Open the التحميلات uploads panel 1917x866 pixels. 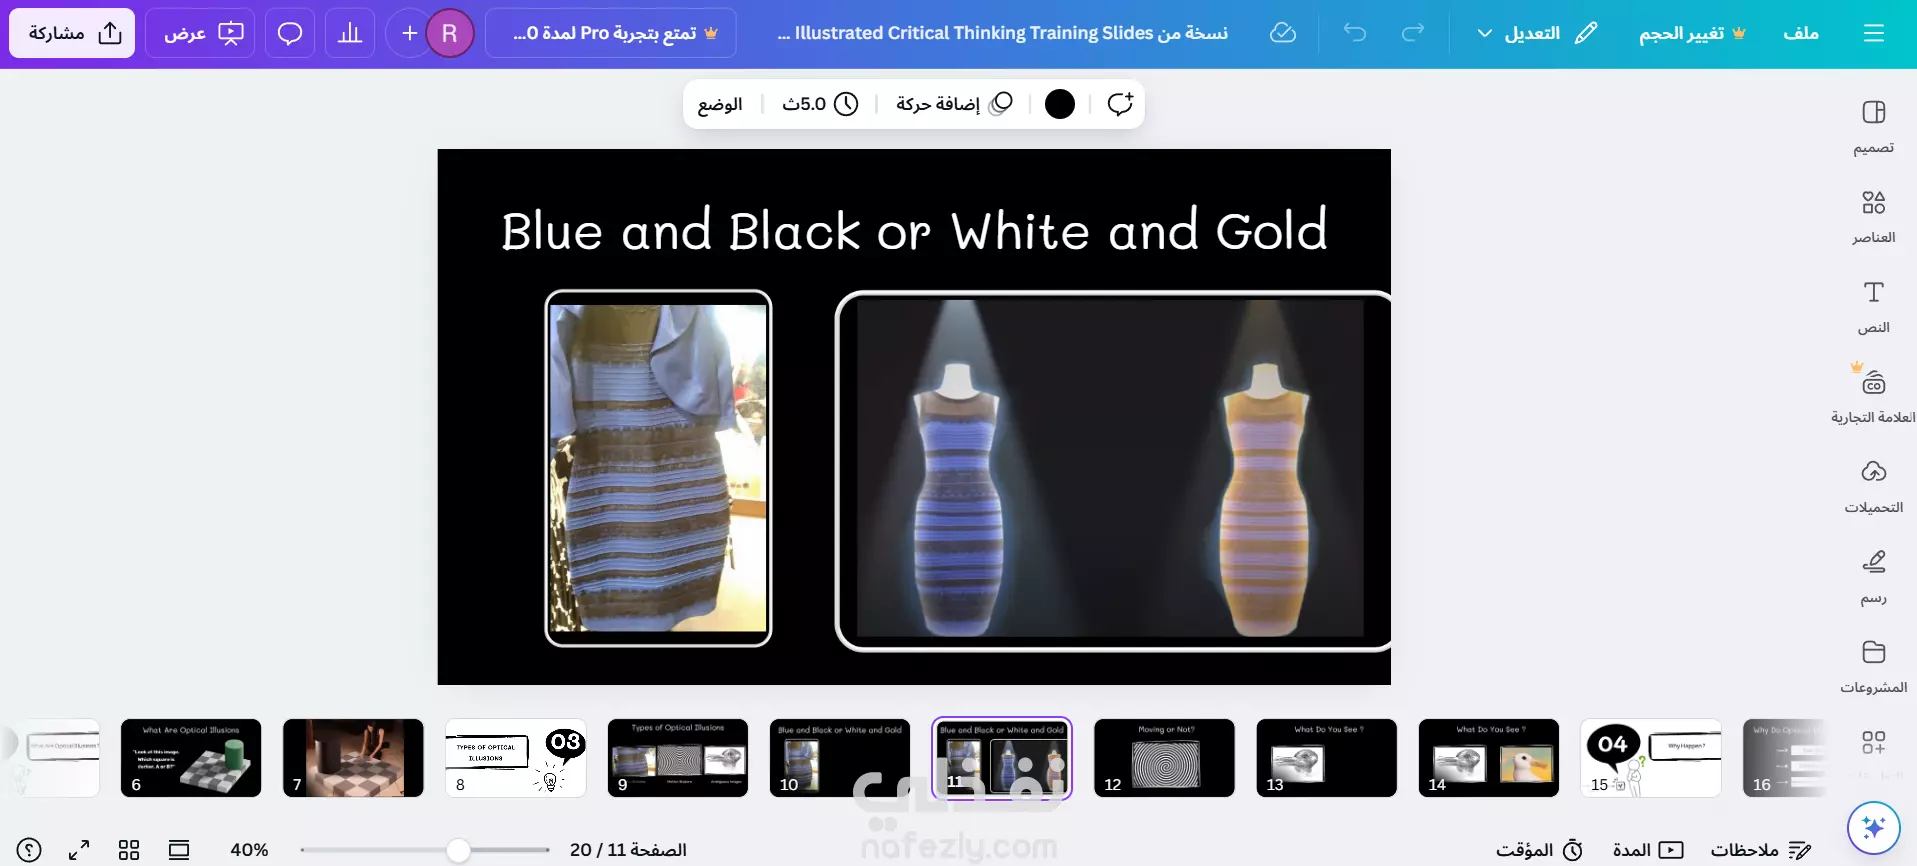point(1873,487)
